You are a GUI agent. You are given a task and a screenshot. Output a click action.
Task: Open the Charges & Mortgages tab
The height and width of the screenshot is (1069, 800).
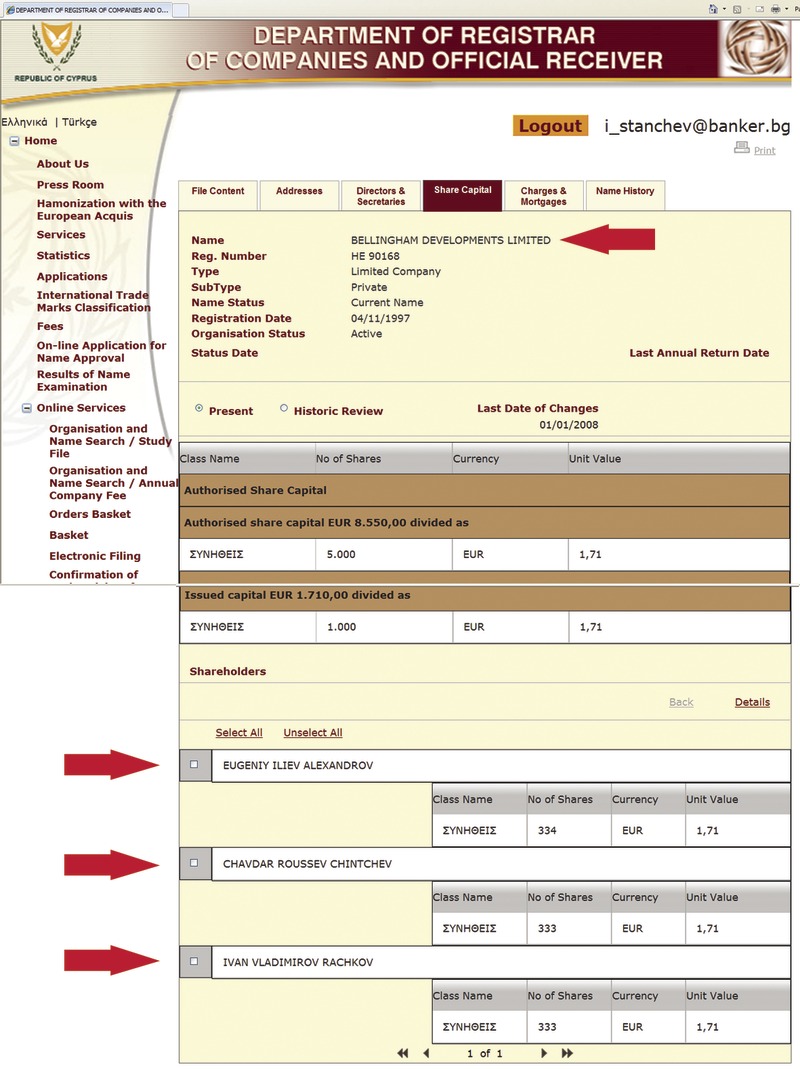tap(544, 196)
